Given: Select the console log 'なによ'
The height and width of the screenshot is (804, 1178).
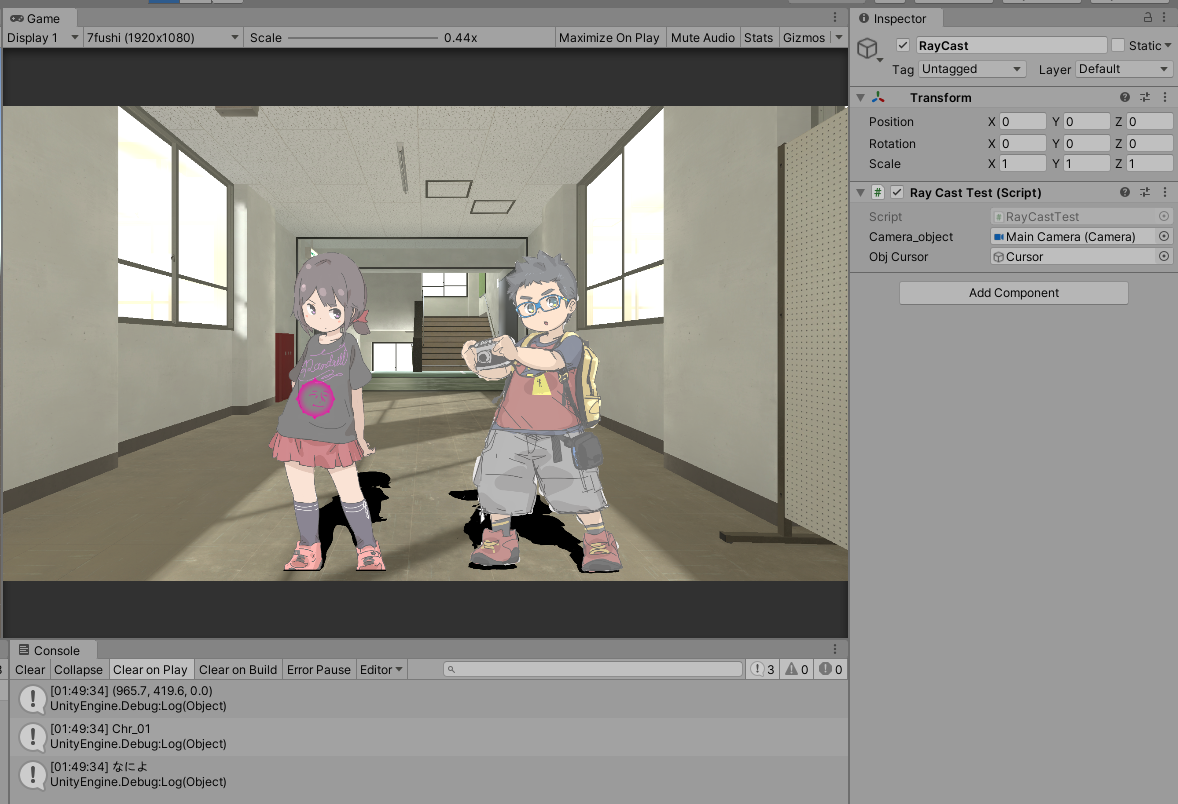Looking at the screenshot, I should point(429,774).
